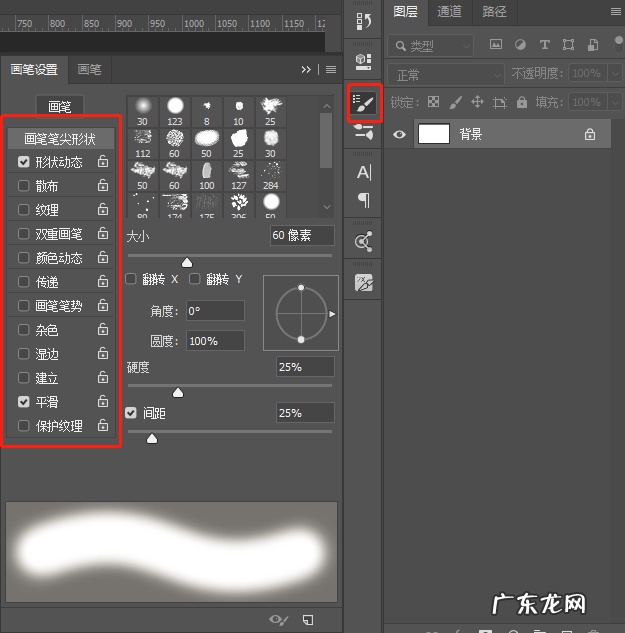This screenshot has width=625, height=633.
Task: Switch to the Brush Settings (画笔设置) tab
Action: (34, 69)
